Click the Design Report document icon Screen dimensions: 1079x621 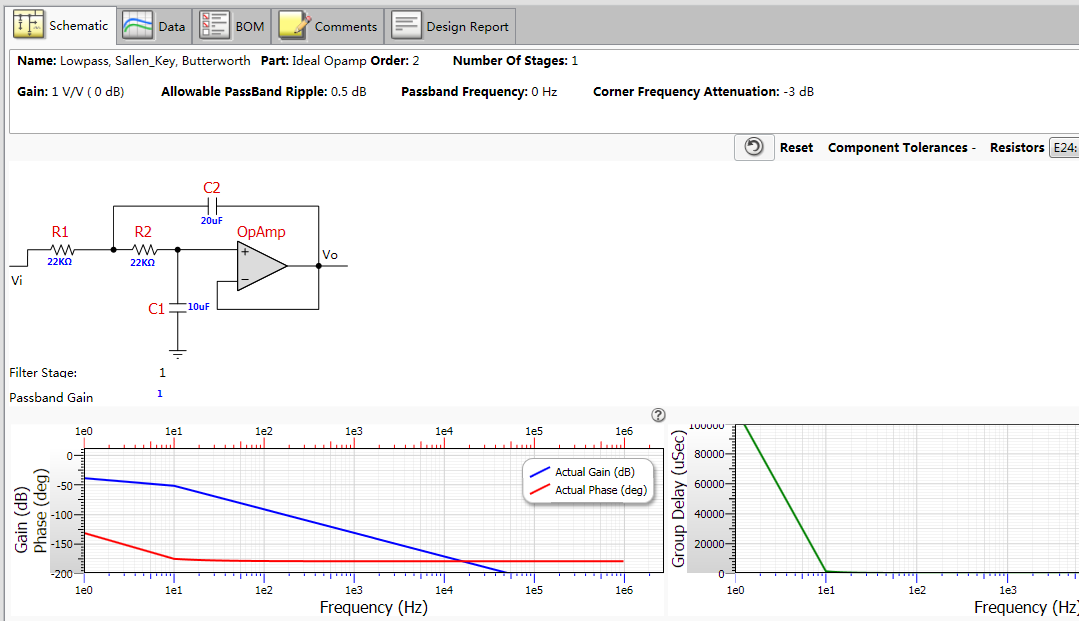406,25
